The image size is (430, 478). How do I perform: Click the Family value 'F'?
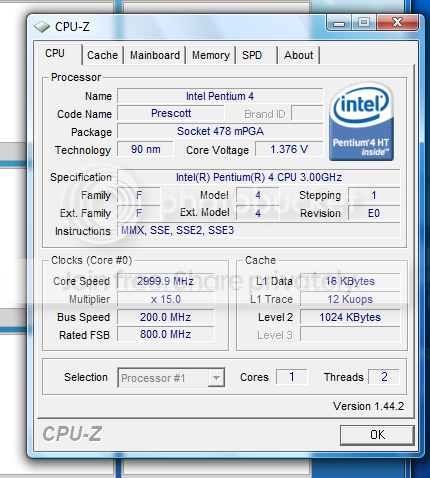[x=139, y=195]
